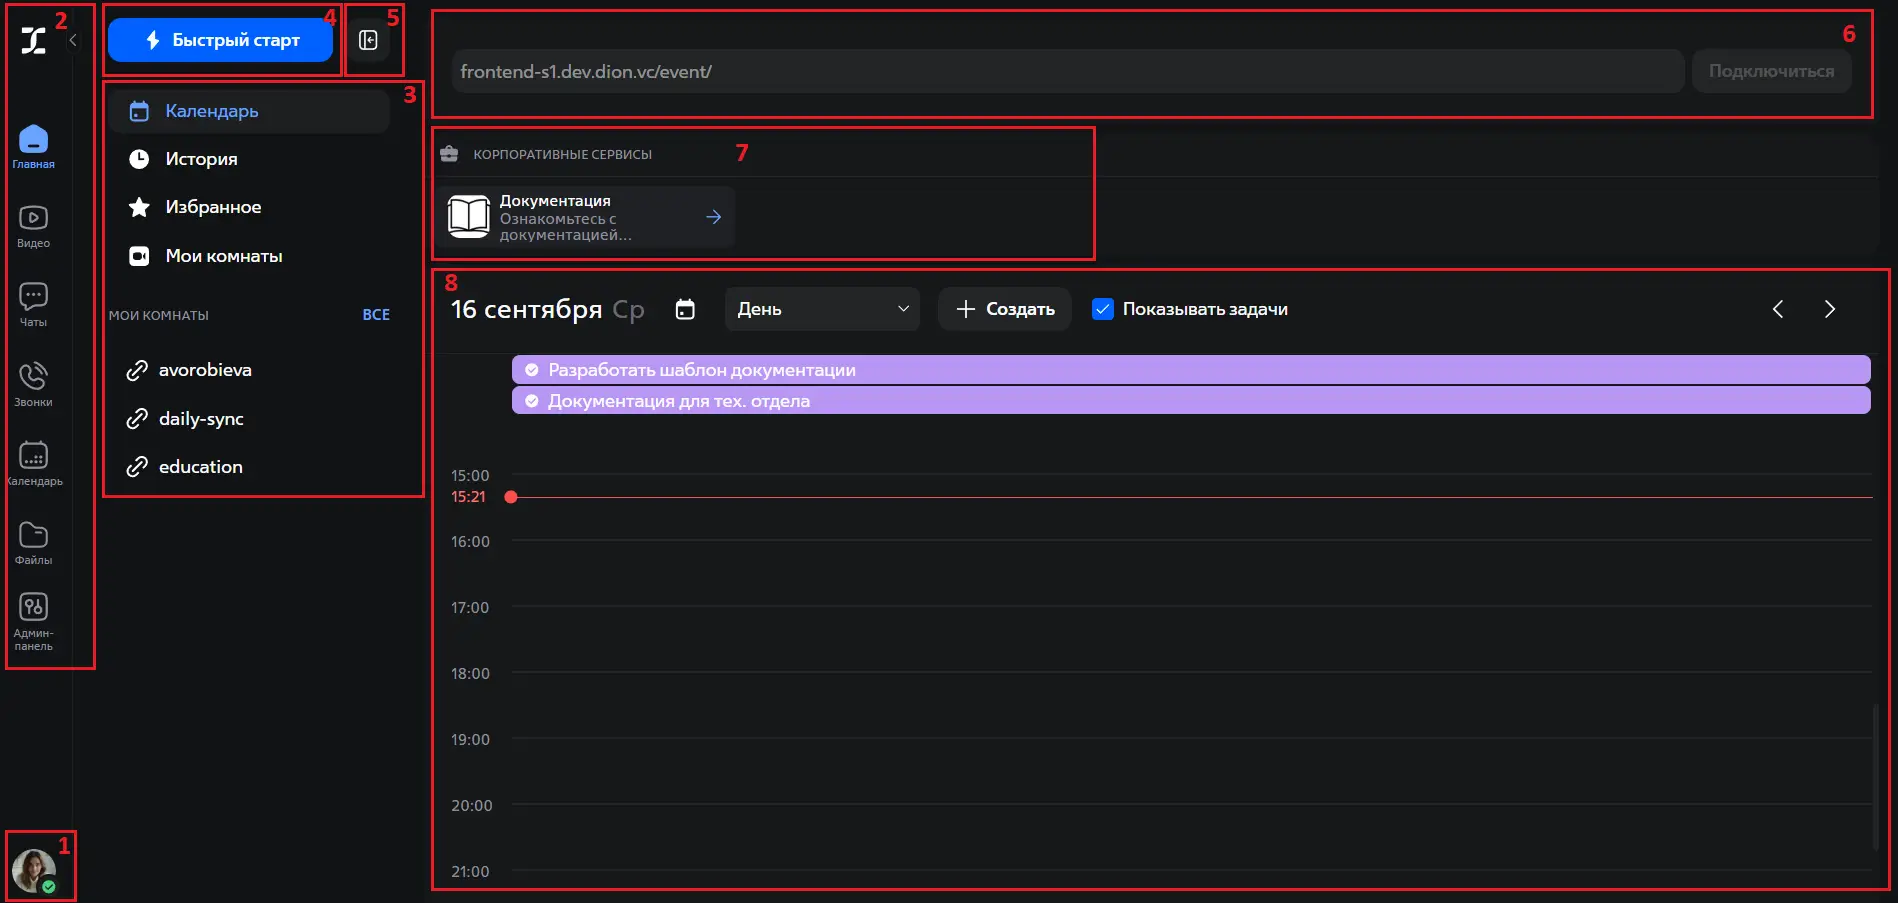Image resolution: width=1898 pixels, height=903 pixels.
Task: Click the calendar vertical scrollbar
Action: coord(1875,776)
